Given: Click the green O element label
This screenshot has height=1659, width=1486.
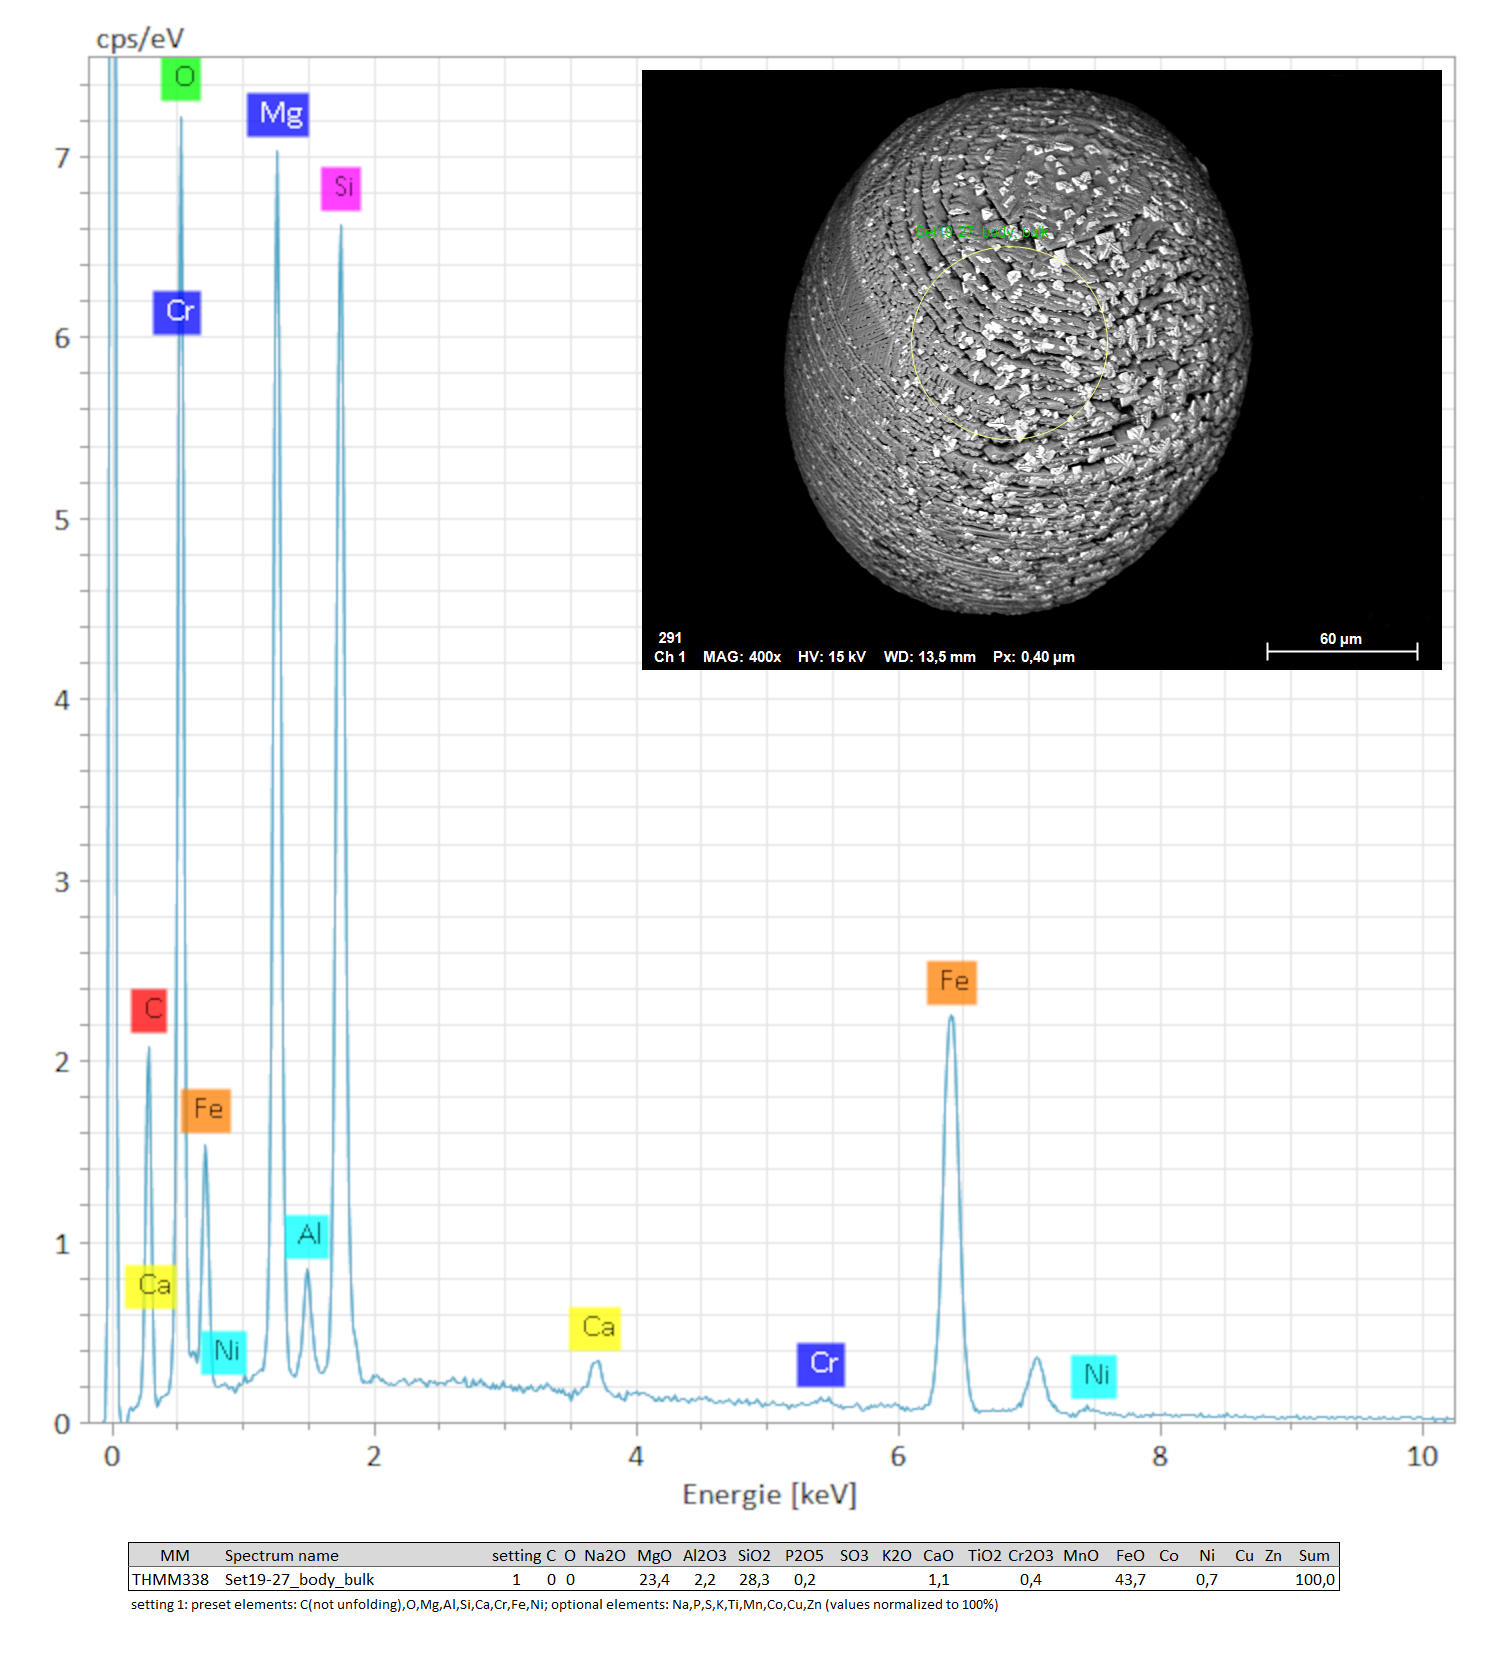Looking at the screenshot, I should [x=181, y=78].
